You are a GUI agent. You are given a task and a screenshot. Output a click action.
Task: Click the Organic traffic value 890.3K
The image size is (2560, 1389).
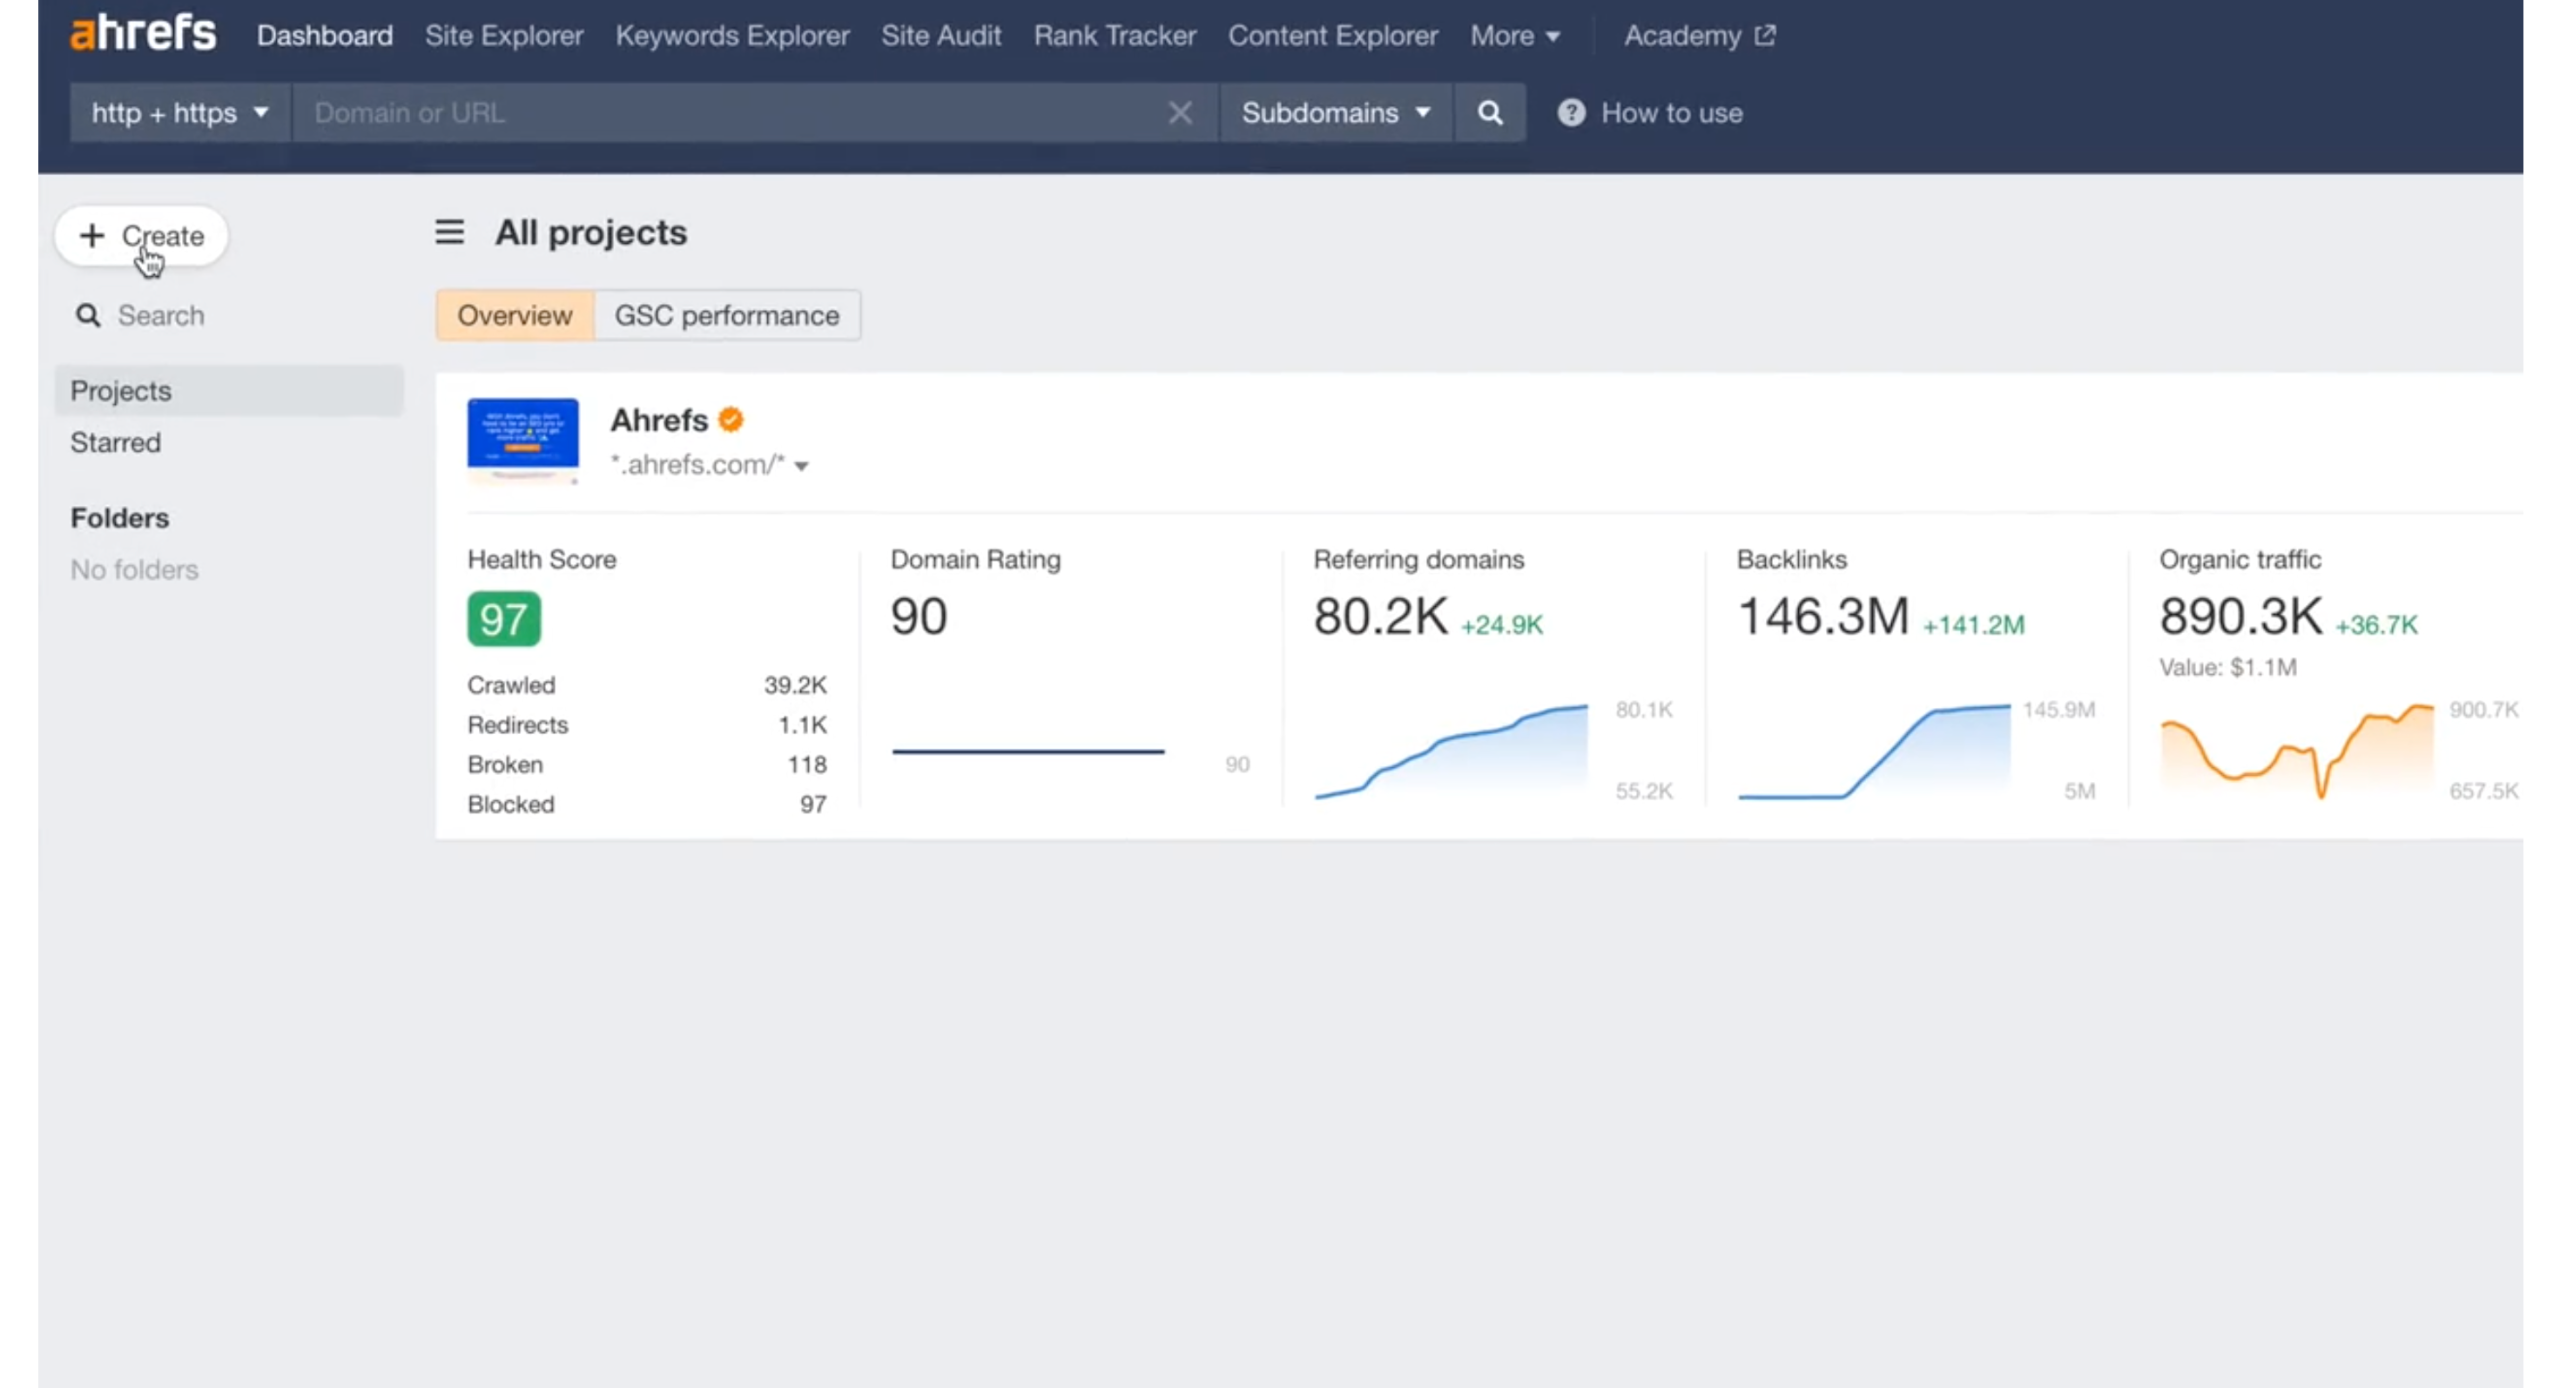pyautogui.click(x=2240, y=616)
